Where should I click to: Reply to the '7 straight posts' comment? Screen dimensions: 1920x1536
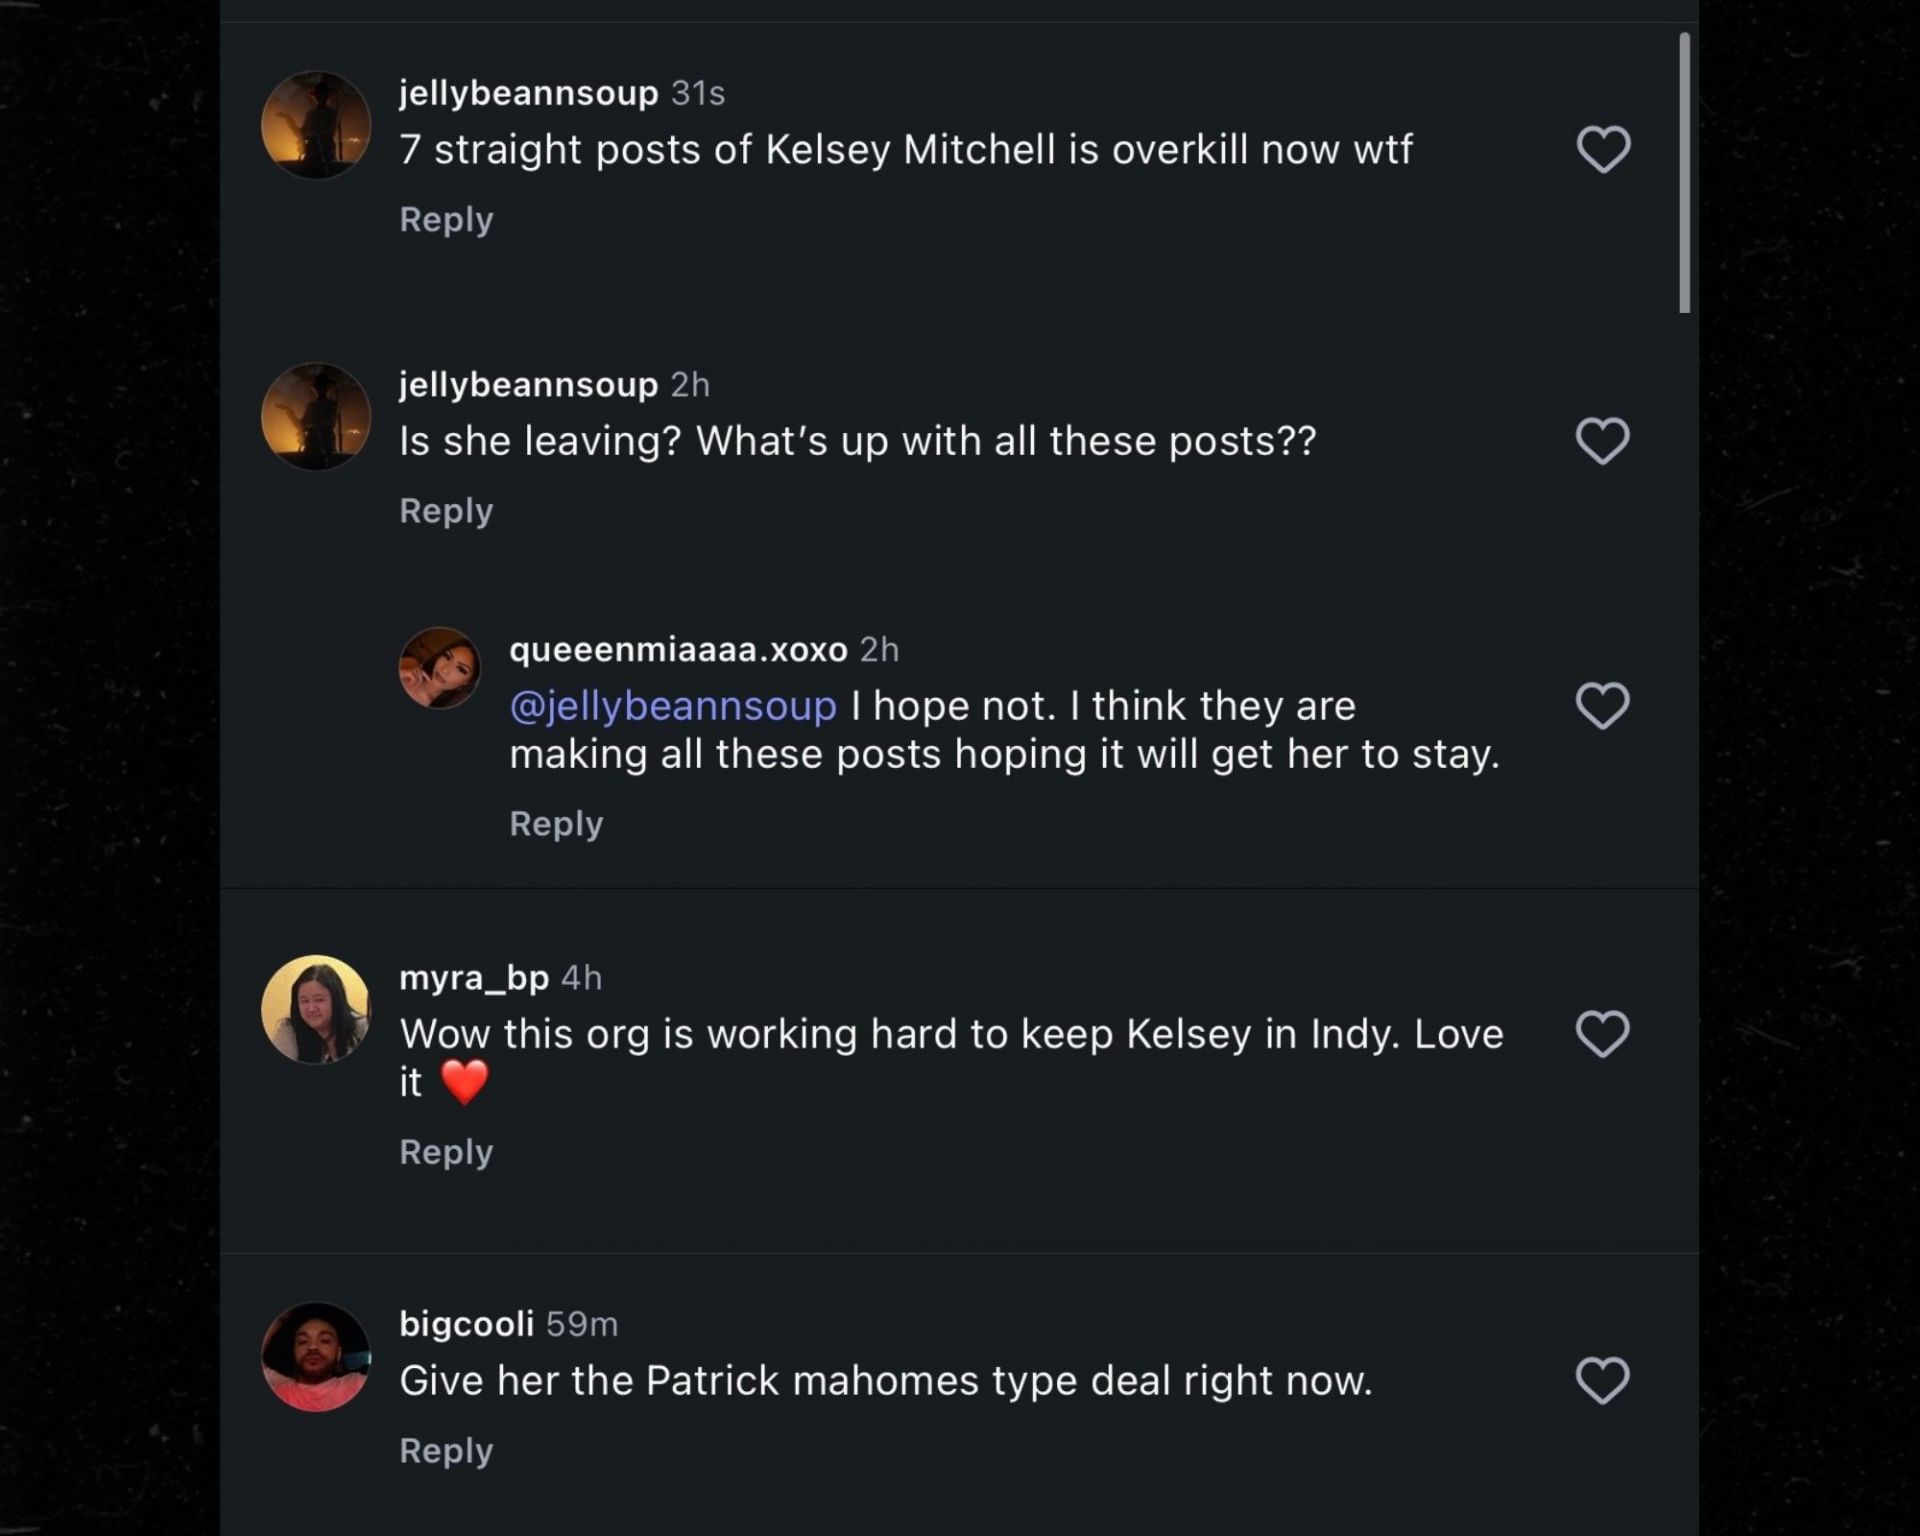tap(446, 219)
